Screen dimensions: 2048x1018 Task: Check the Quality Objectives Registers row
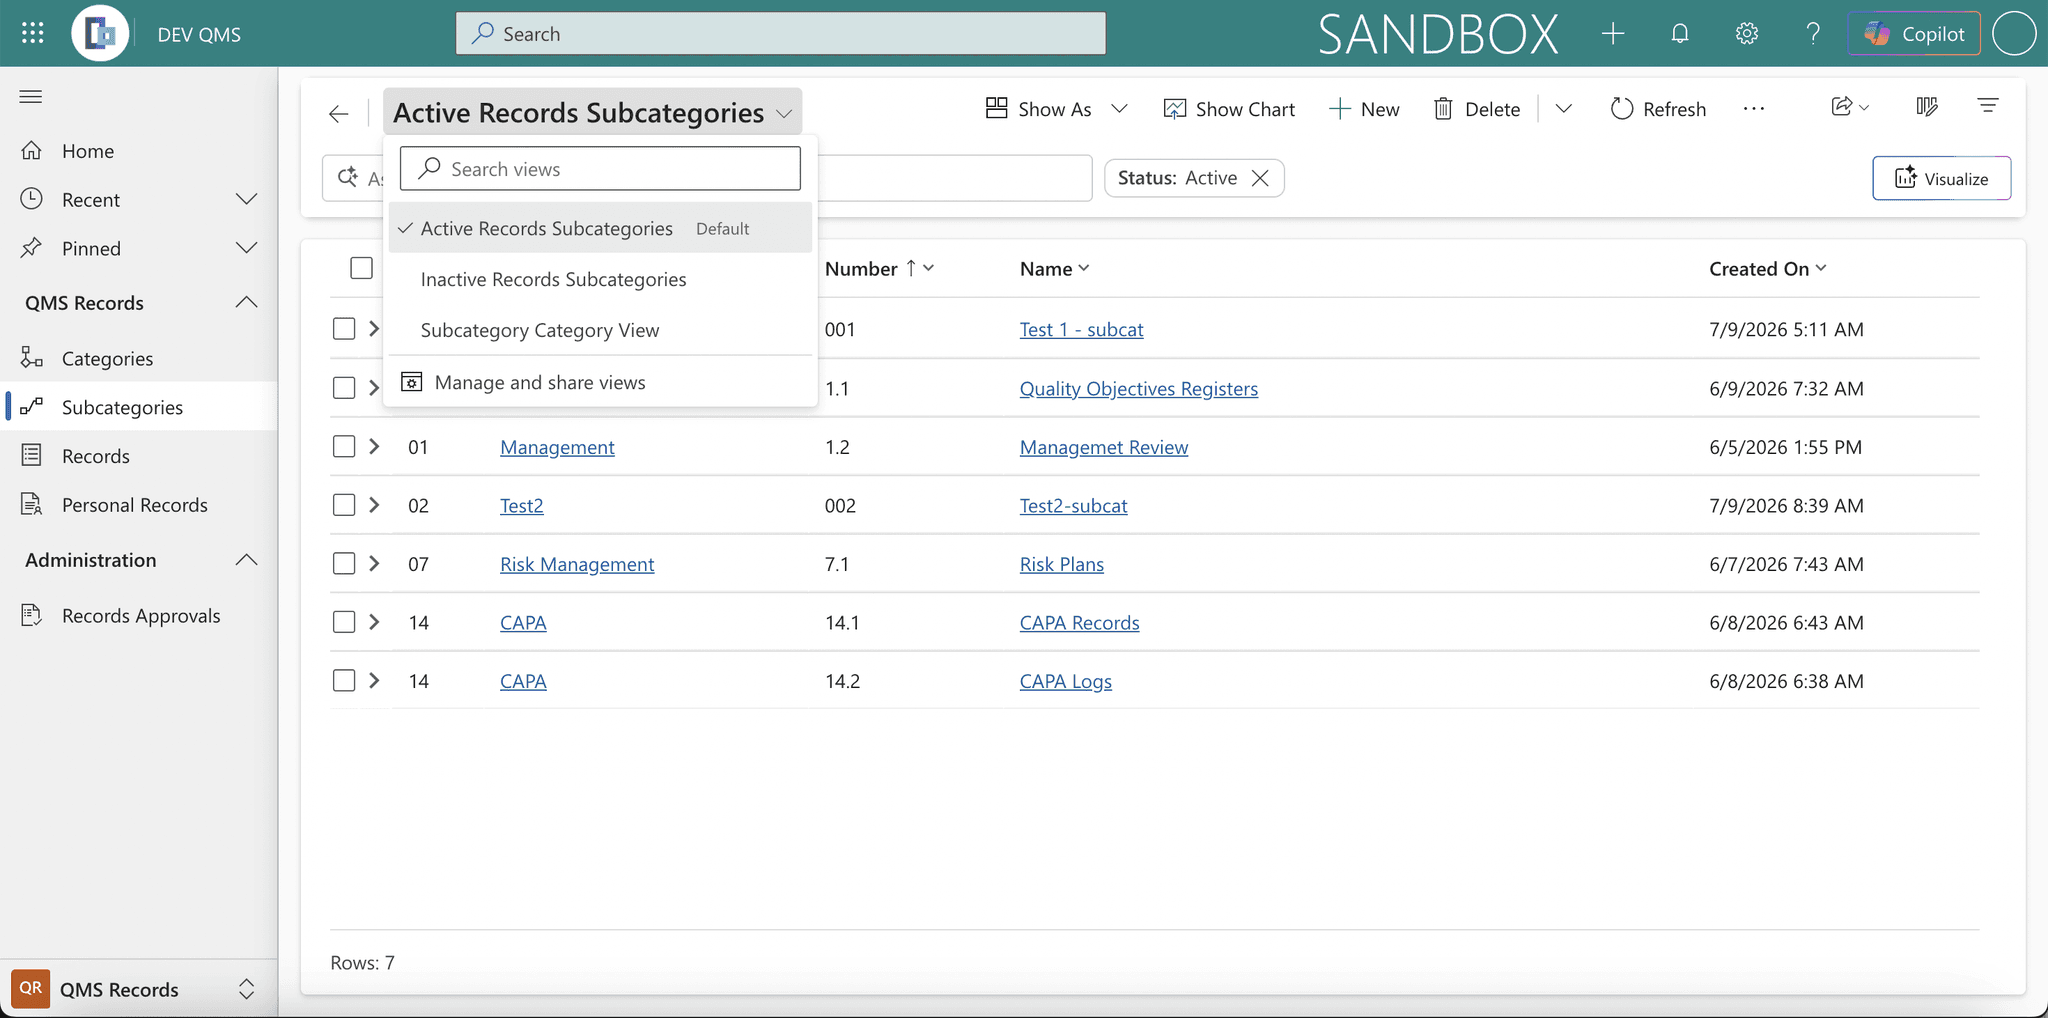[344, 387]
